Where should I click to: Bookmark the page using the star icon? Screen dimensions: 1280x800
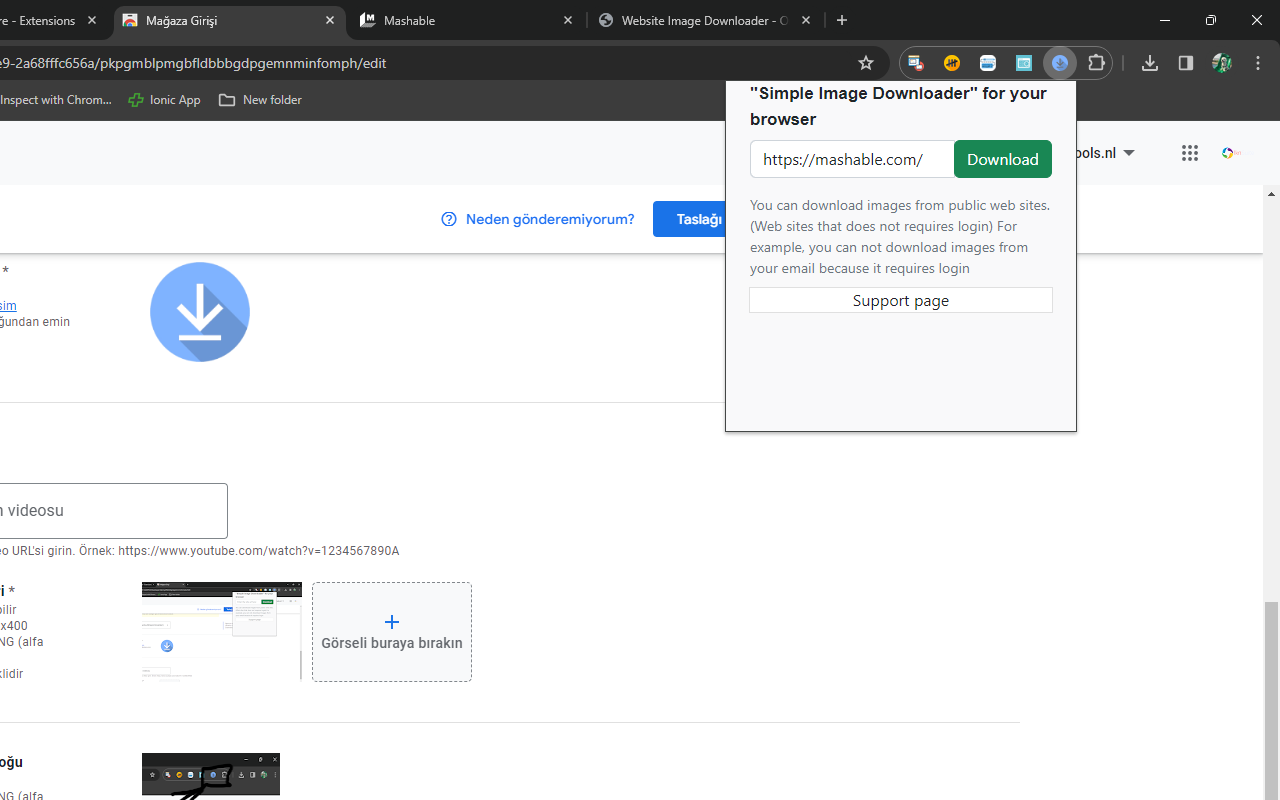[x=866, y=62]
